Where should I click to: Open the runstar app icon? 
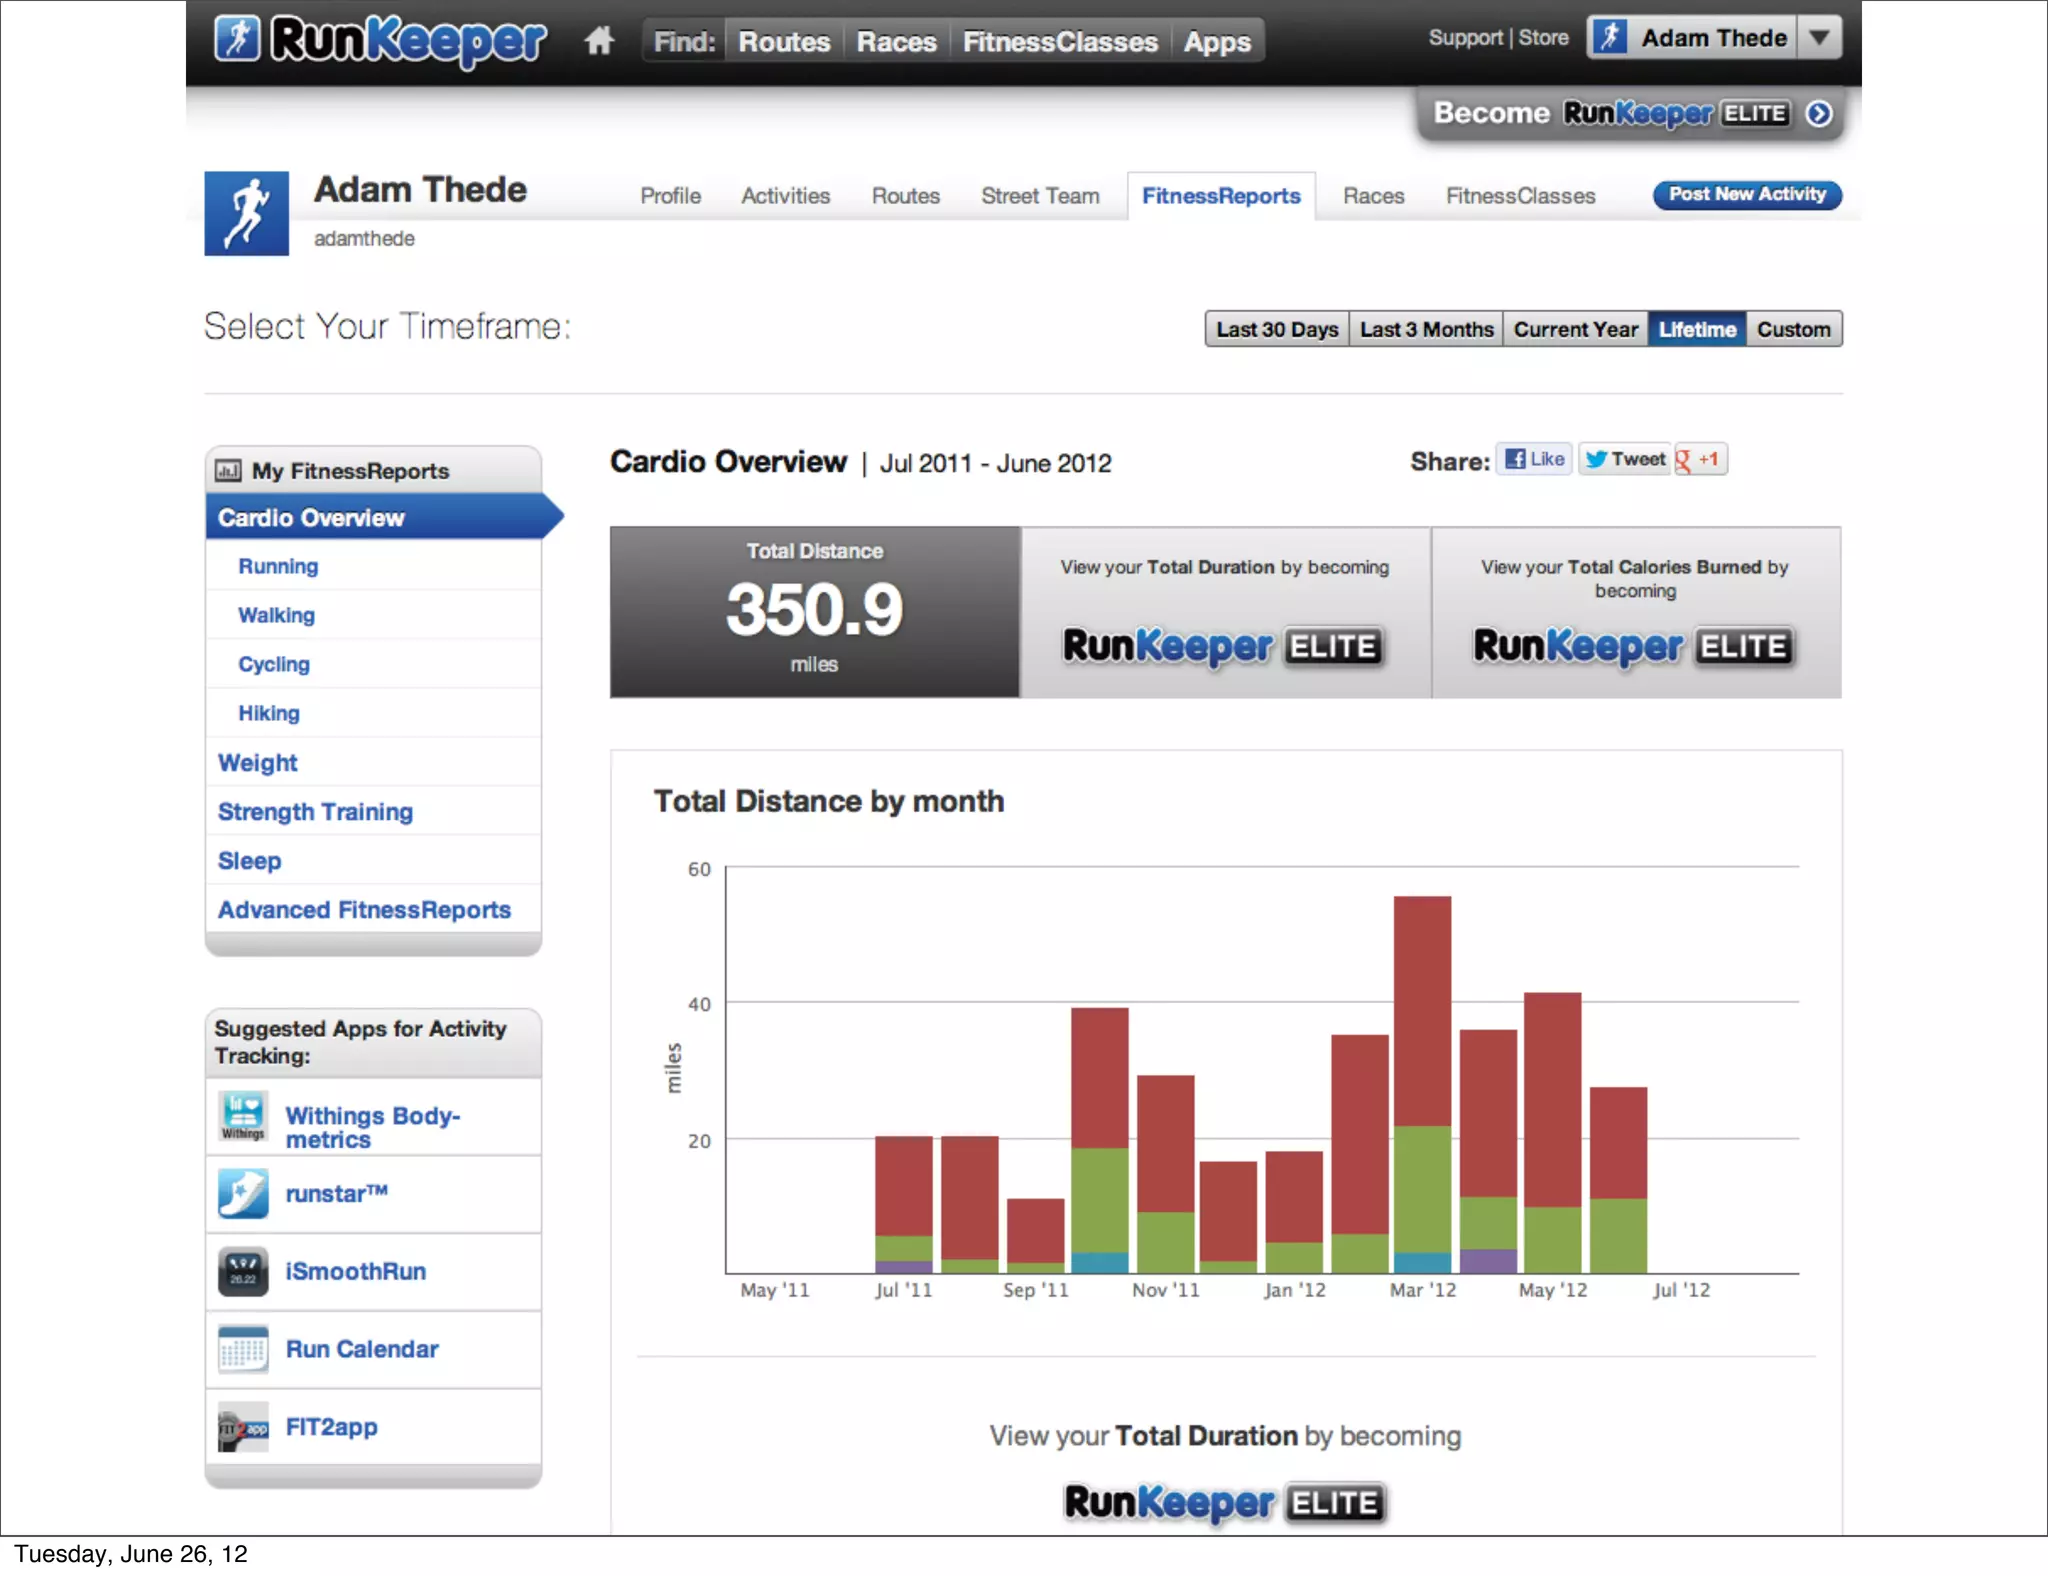click(x=243, y=1194)
